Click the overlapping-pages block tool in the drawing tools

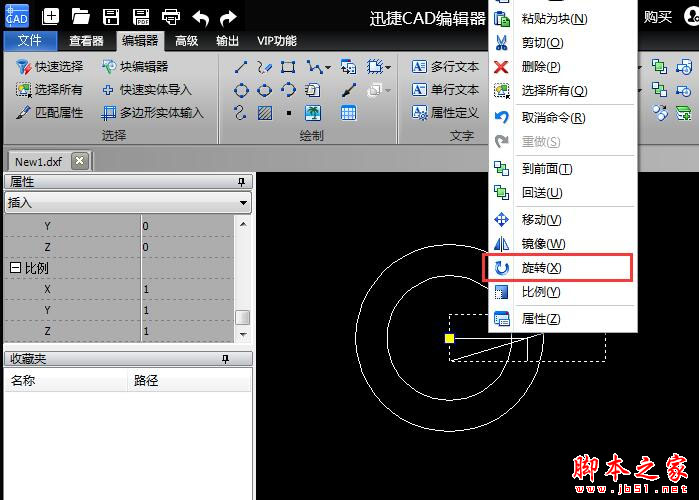click(312, 90)
